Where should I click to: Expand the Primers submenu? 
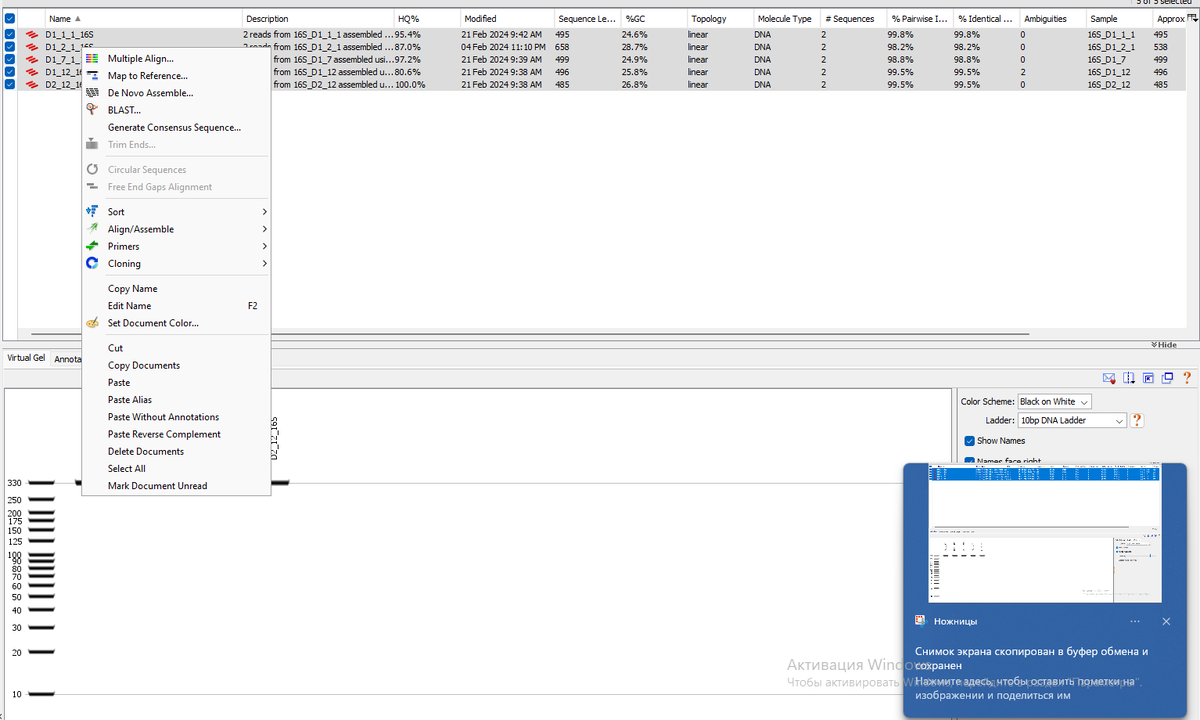coord(176,246)
